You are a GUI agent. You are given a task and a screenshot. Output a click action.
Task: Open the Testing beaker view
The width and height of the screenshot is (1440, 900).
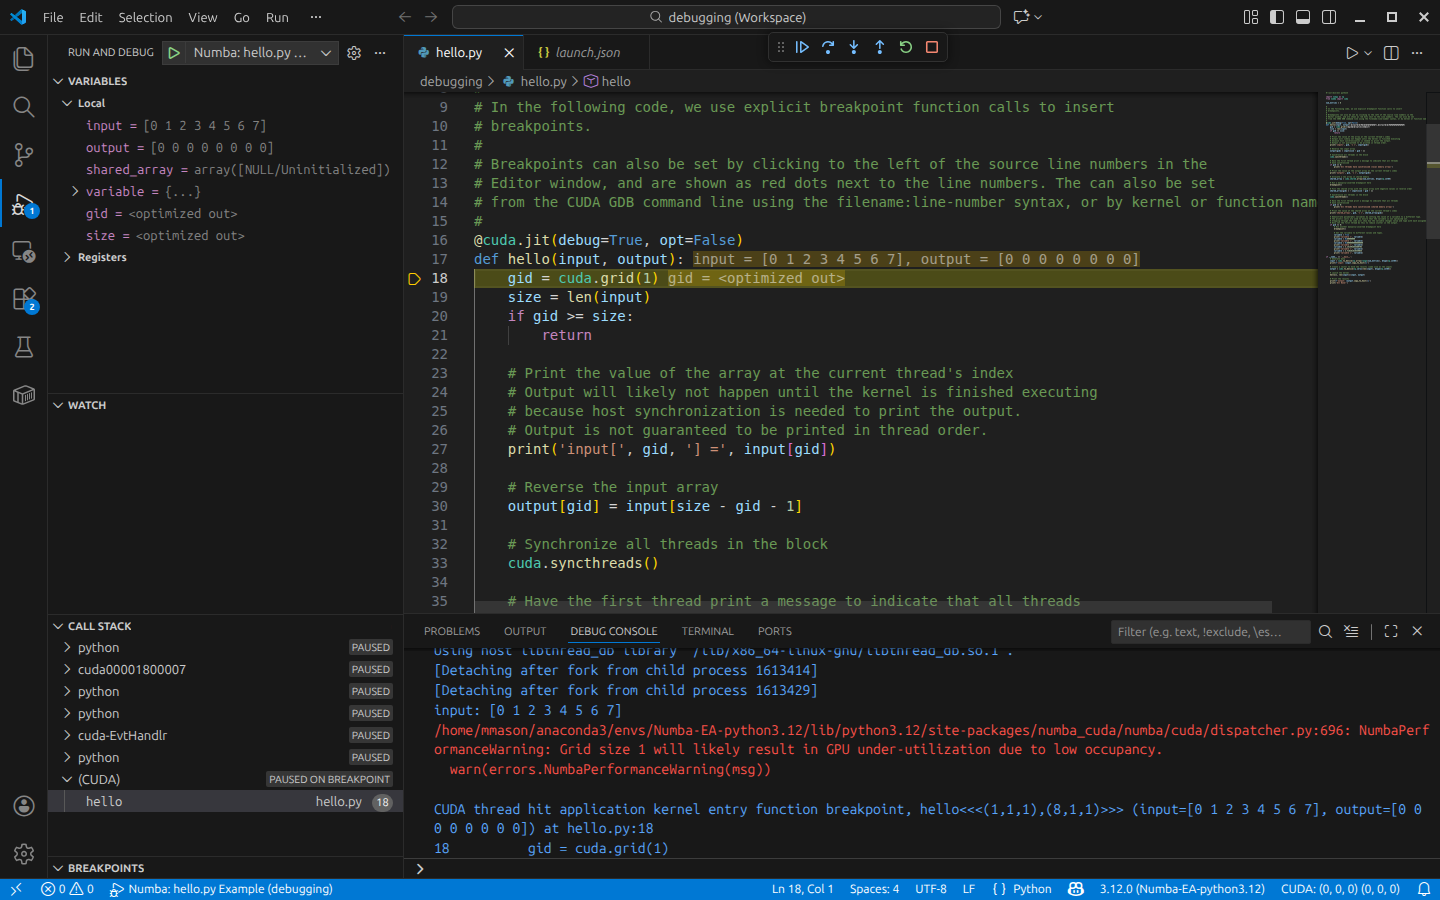(23, 346)
